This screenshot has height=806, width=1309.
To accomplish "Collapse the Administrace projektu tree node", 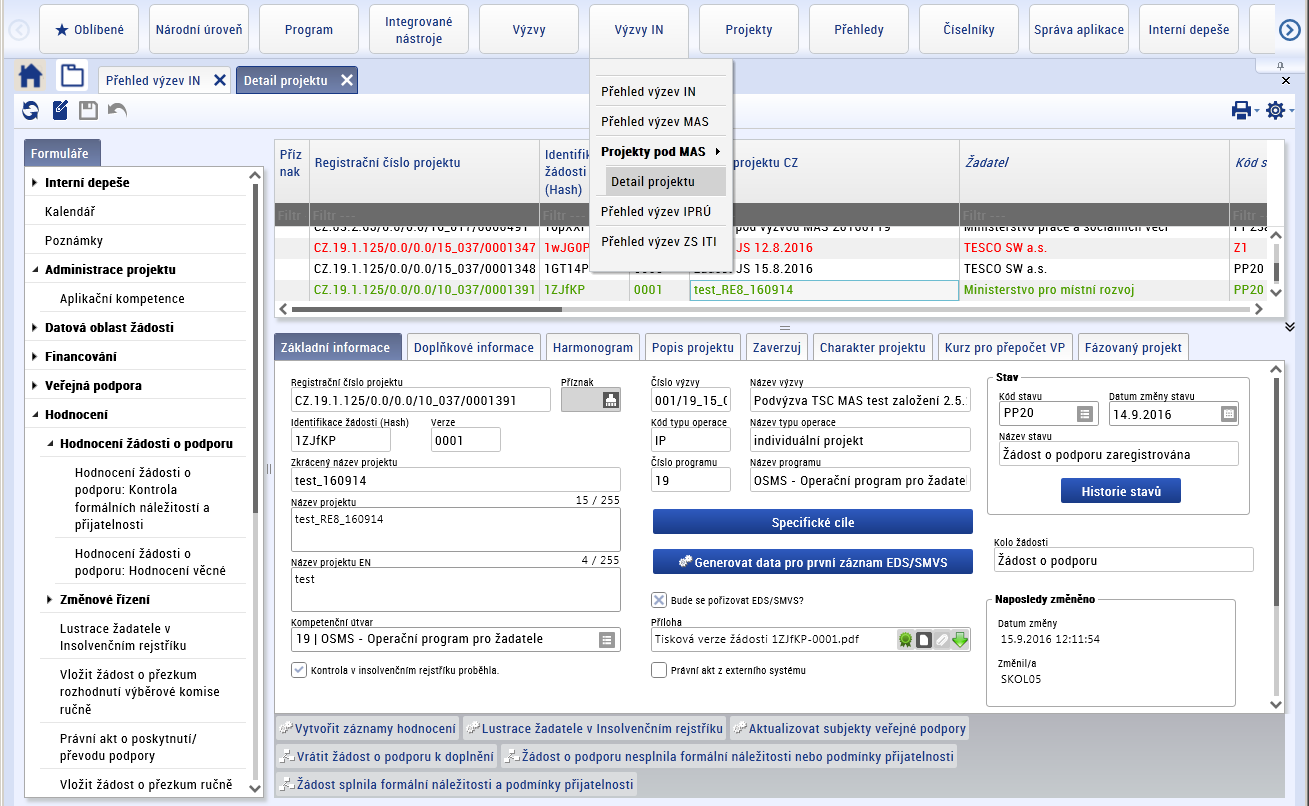I will pos(35,270).
